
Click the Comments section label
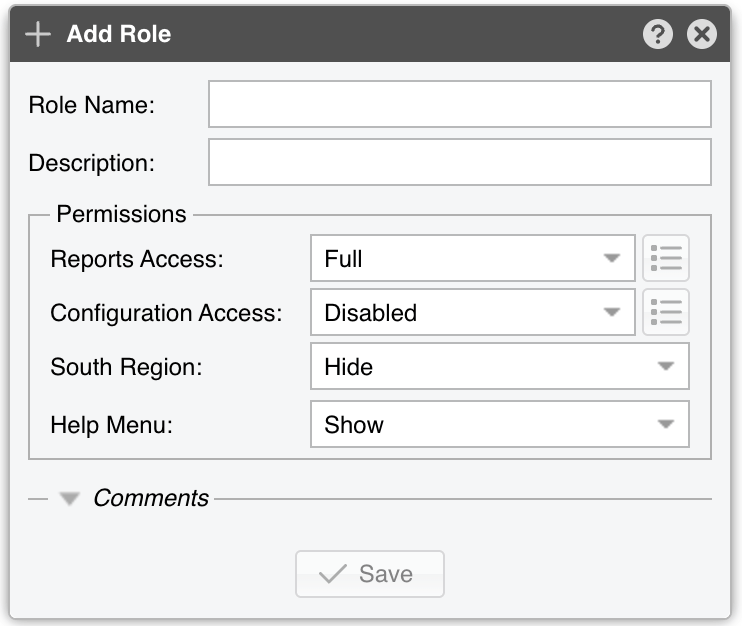151,498
